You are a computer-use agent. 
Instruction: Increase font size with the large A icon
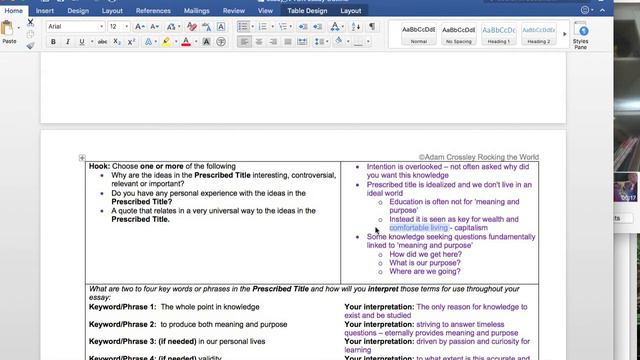(x=139, y=27)
